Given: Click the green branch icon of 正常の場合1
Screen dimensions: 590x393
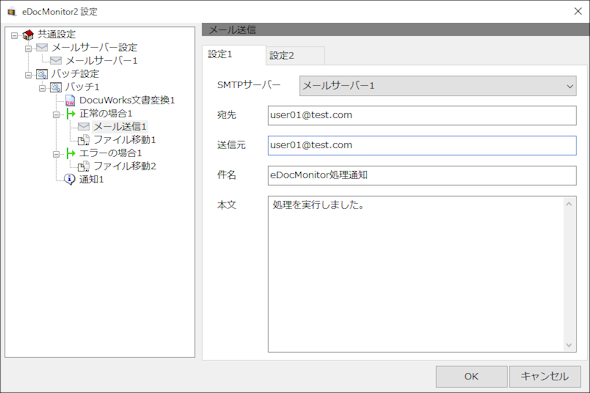Looking at the screenshot, I should 70,114.
